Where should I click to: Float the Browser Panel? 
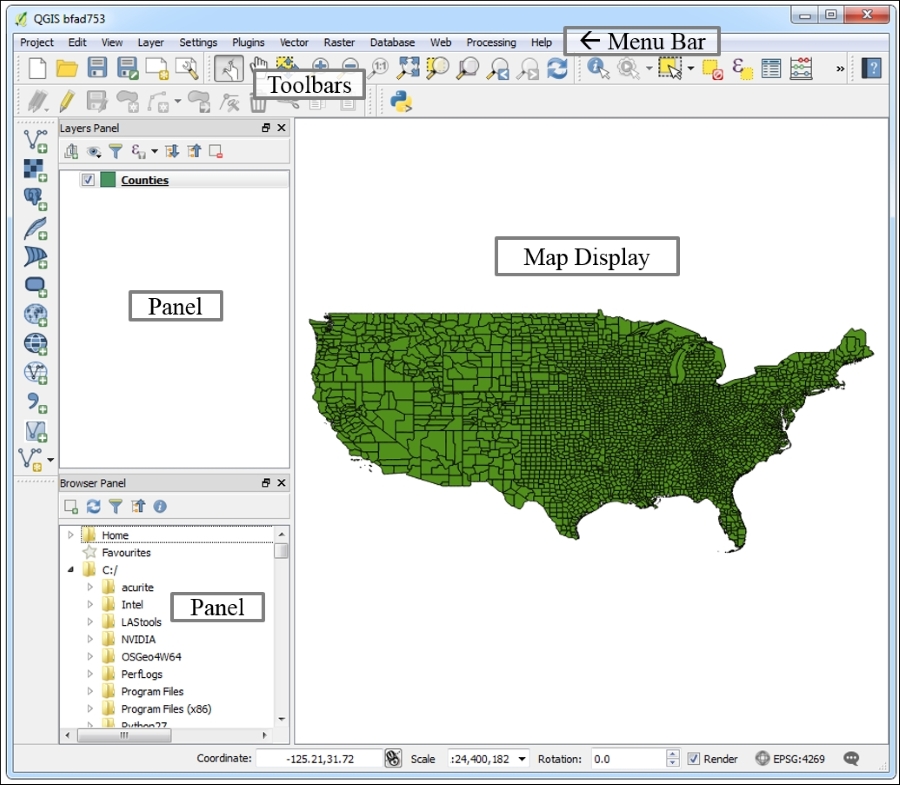[266, 483]
